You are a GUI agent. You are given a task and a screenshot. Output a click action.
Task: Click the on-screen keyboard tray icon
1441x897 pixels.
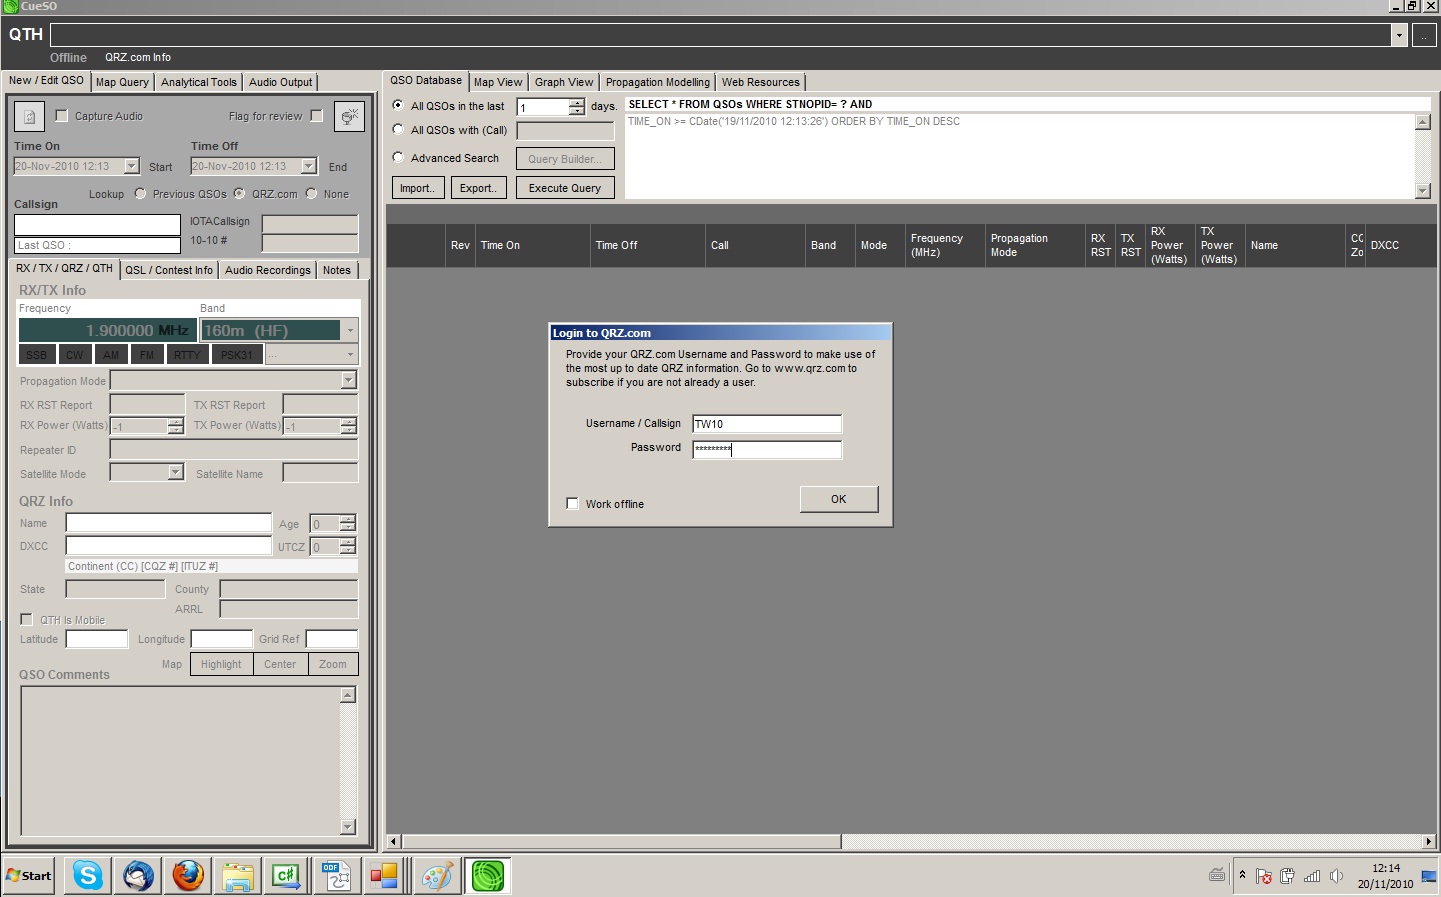tap(1217, 875)
